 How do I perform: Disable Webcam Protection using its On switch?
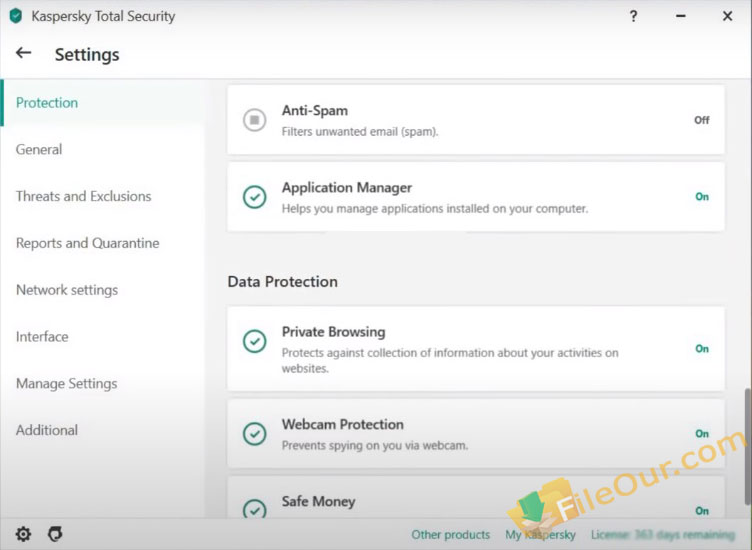[702, 433]
